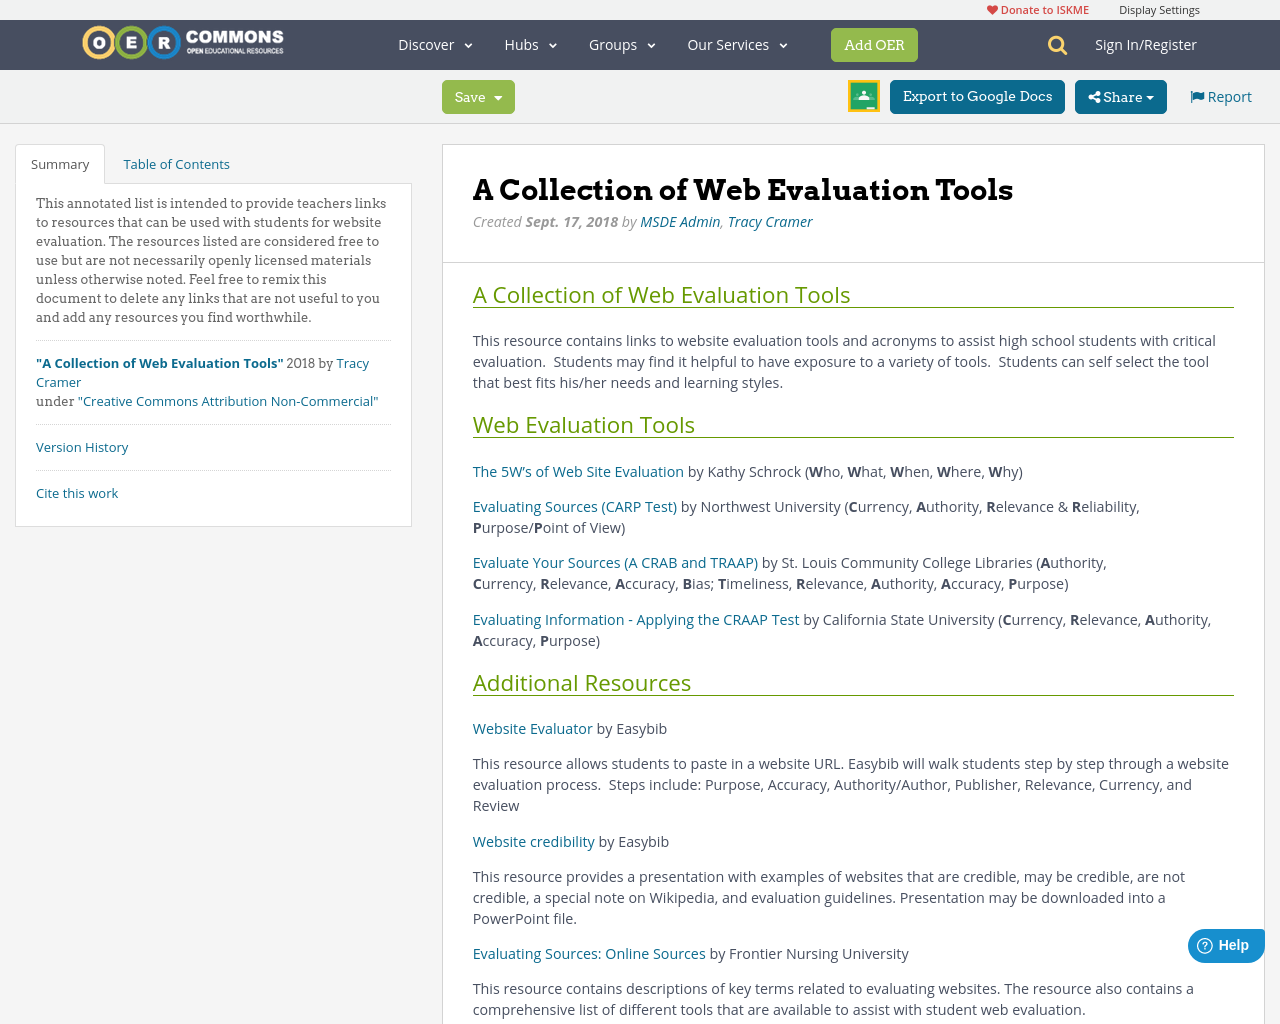Open the Help widget at bottom right
Screen dimensions: 1280x1024
tap(1224, 944)
